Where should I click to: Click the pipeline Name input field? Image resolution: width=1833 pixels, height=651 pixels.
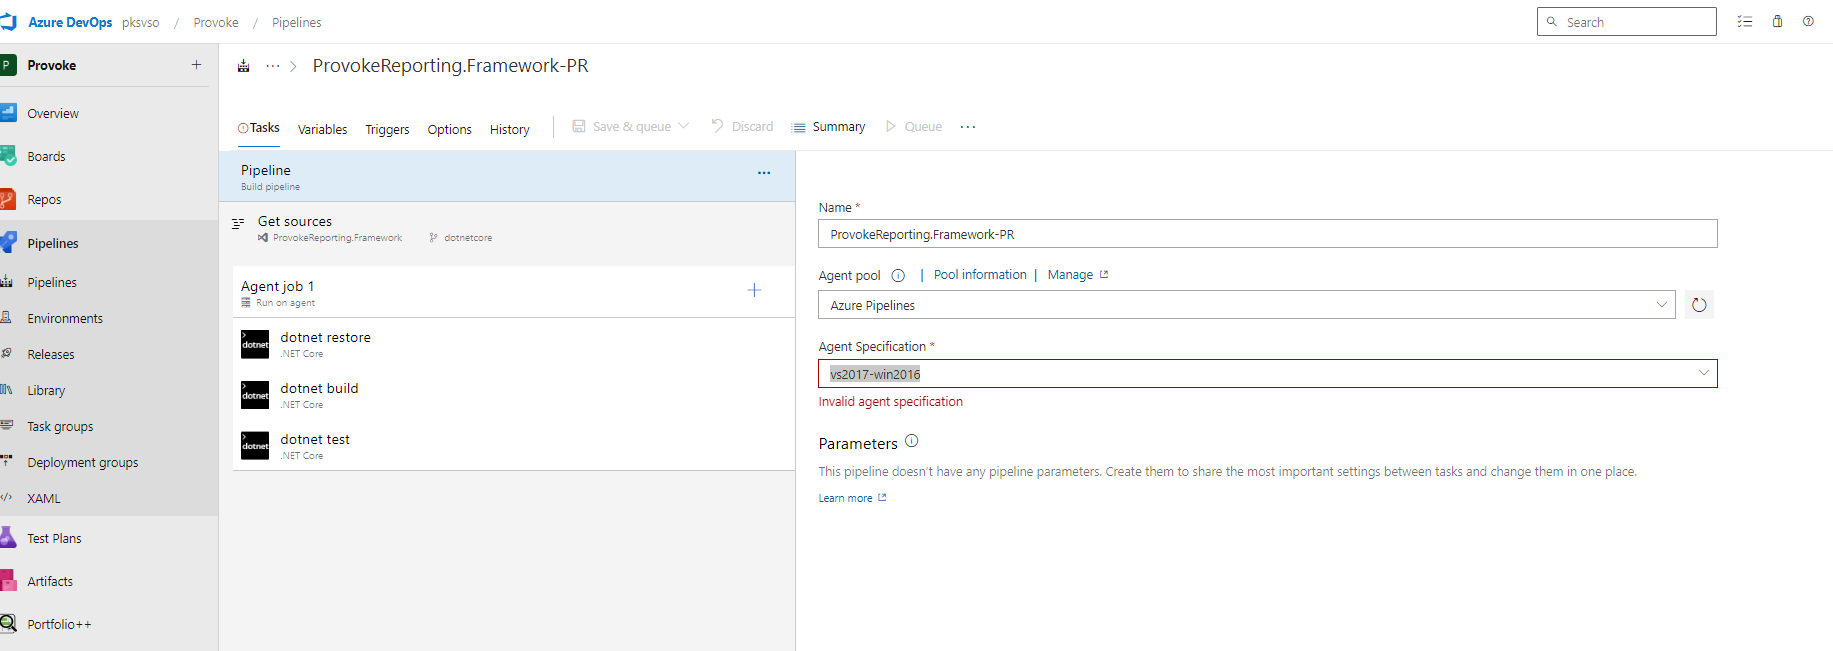1267,234
